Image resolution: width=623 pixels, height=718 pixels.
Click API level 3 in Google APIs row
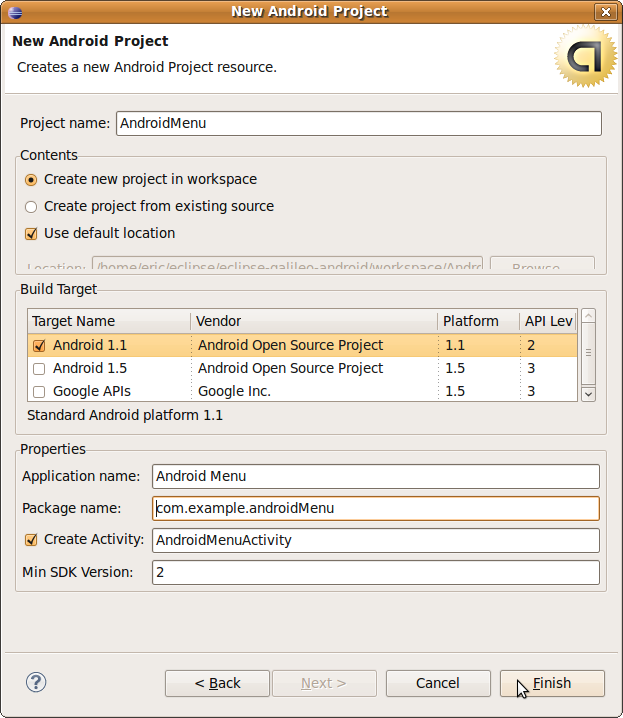pos(549,392)
